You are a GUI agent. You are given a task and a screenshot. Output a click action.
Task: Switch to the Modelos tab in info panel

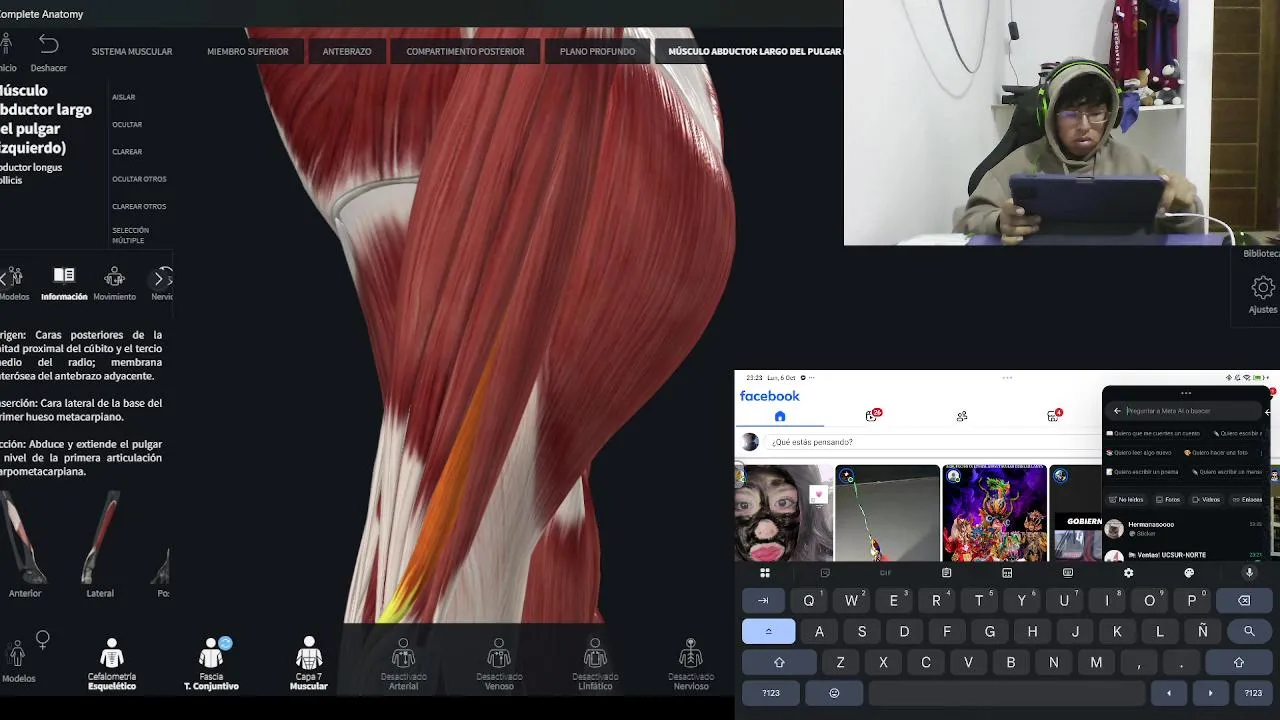click(14, 283)
